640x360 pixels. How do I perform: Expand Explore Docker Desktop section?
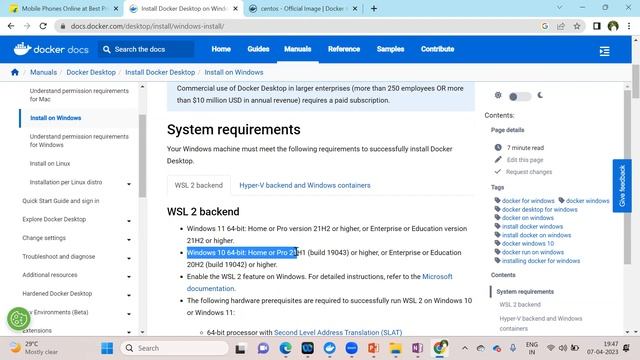tap(129, 221)
